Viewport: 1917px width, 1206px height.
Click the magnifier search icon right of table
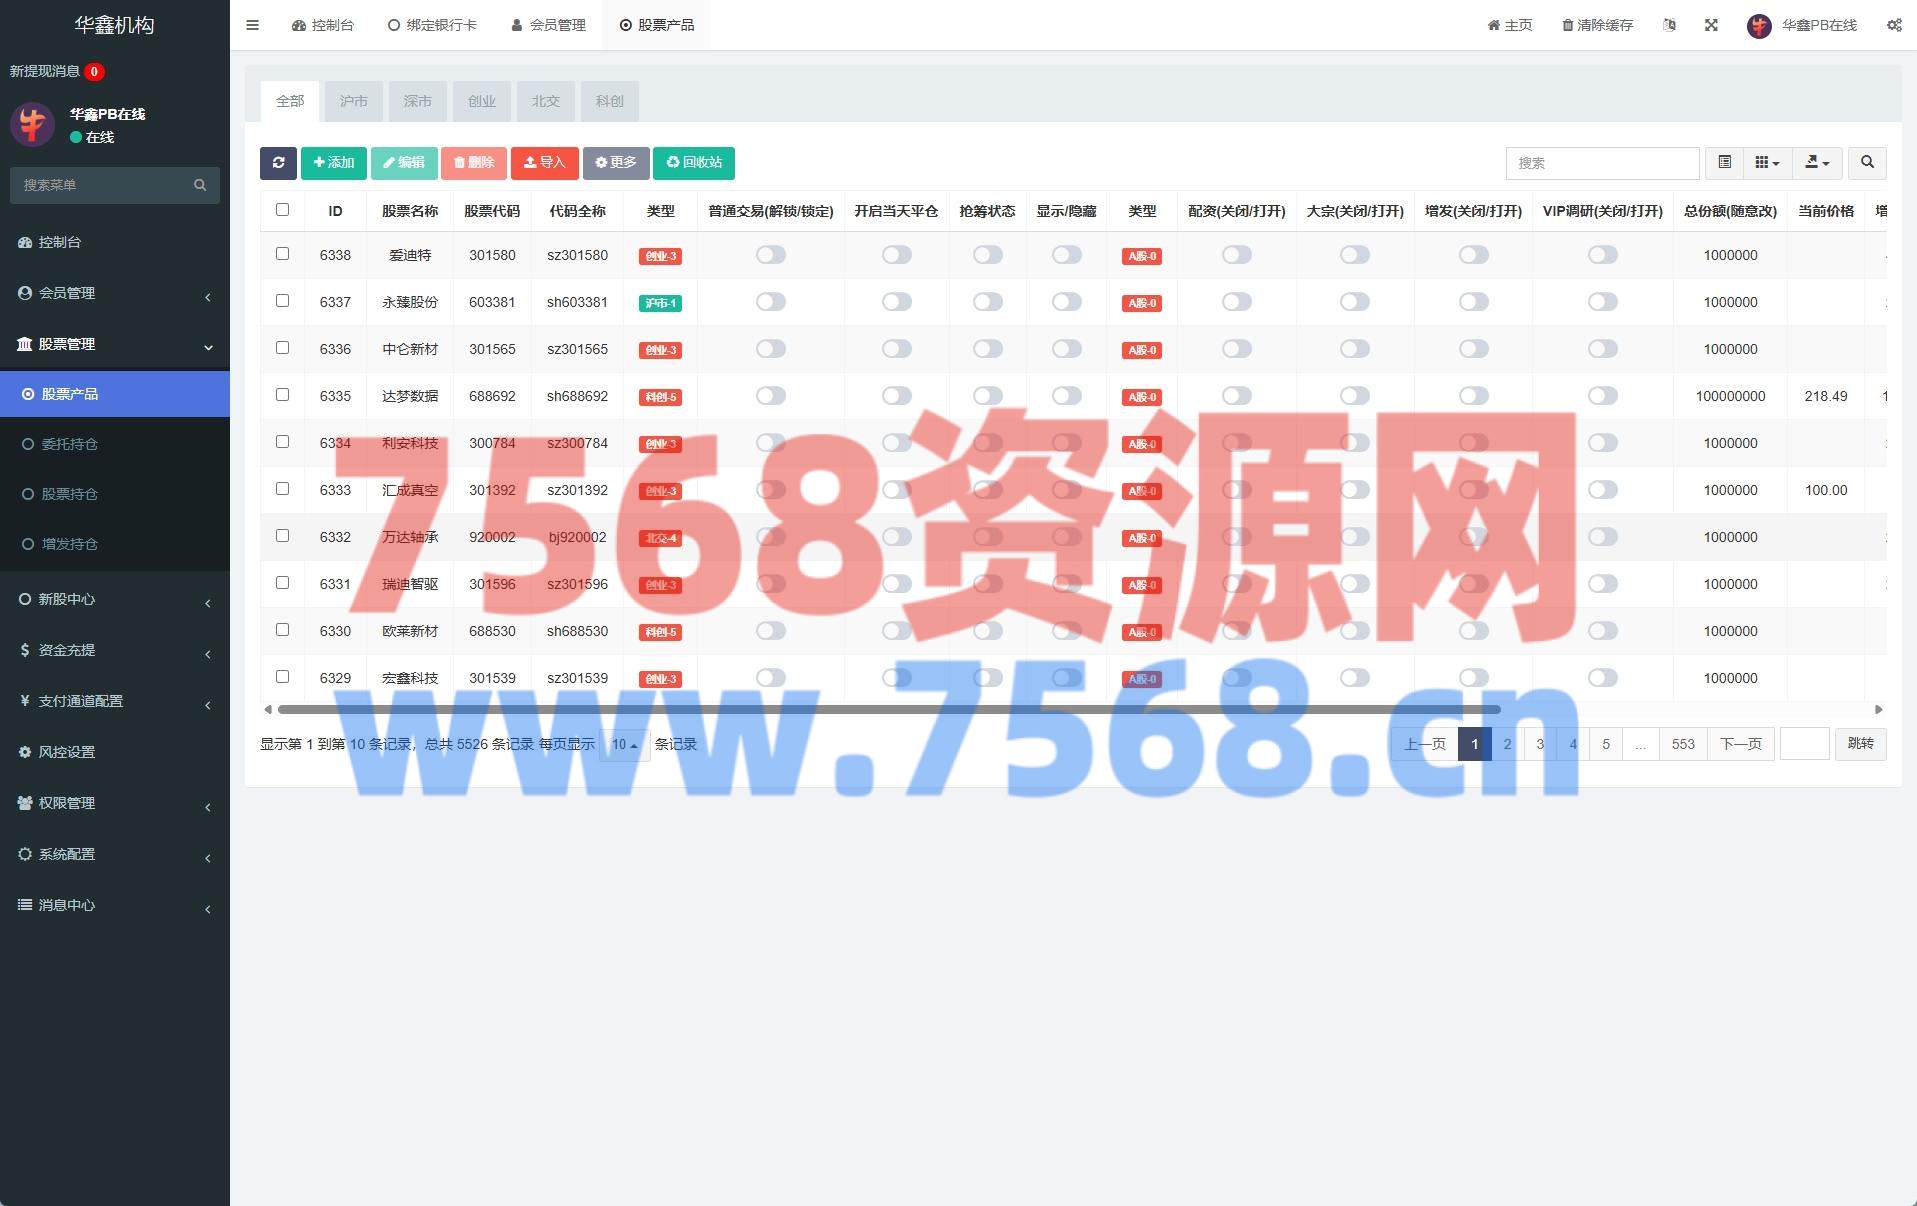point(1867,163)
